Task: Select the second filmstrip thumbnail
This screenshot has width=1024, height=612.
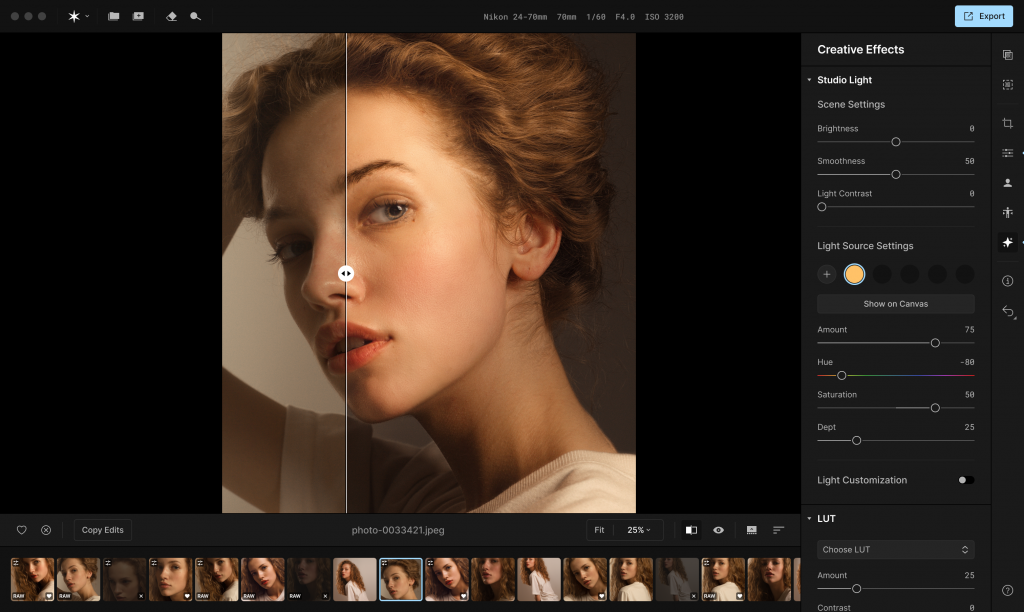Action: [78, 579]
